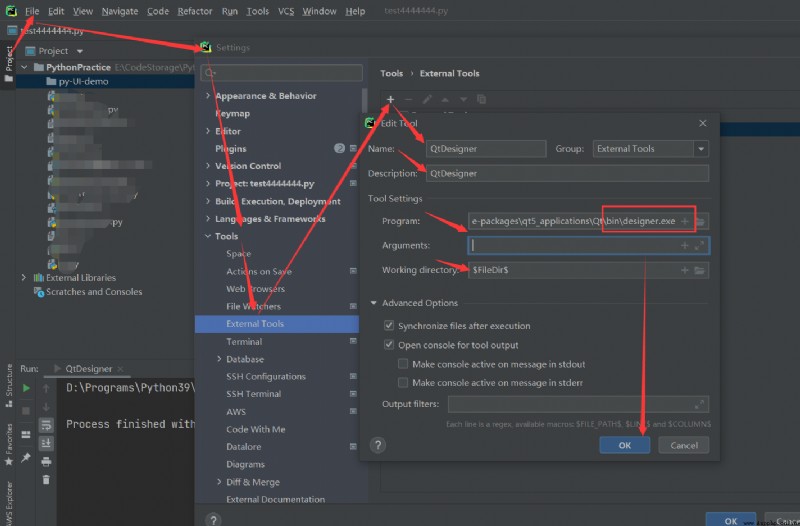Expand the Output filters editor

click(699, 404)
